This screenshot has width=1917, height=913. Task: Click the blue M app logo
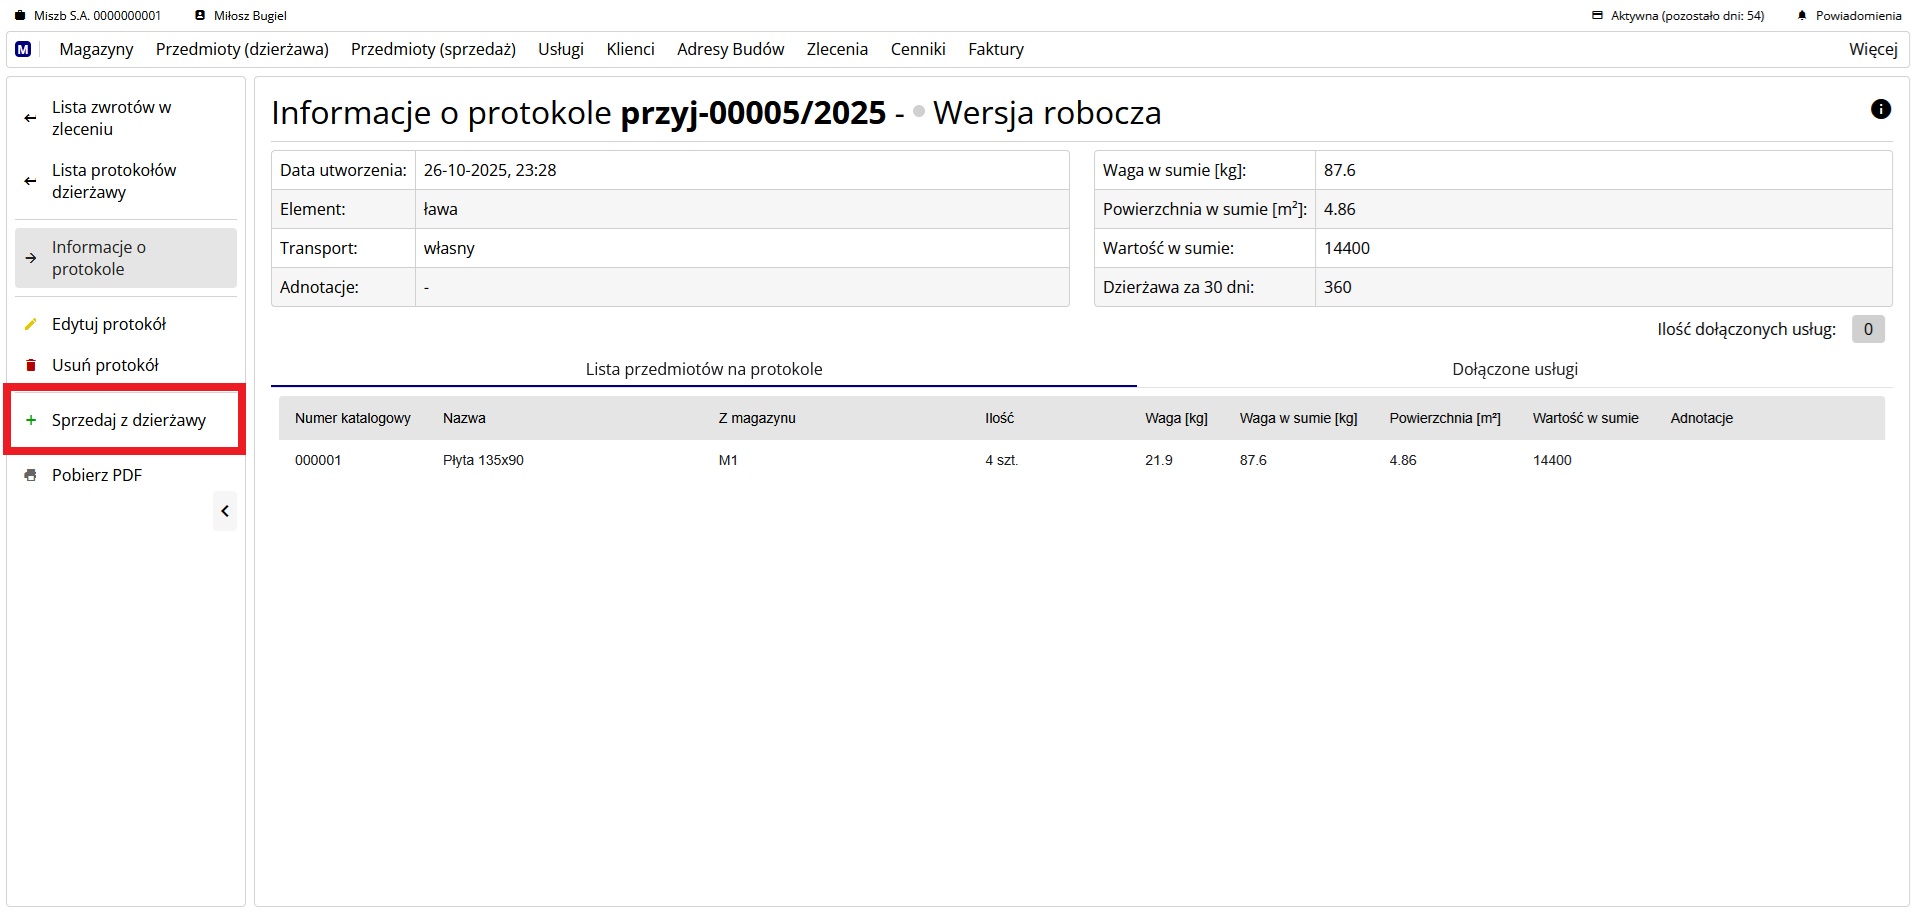[x=23, y=49]
